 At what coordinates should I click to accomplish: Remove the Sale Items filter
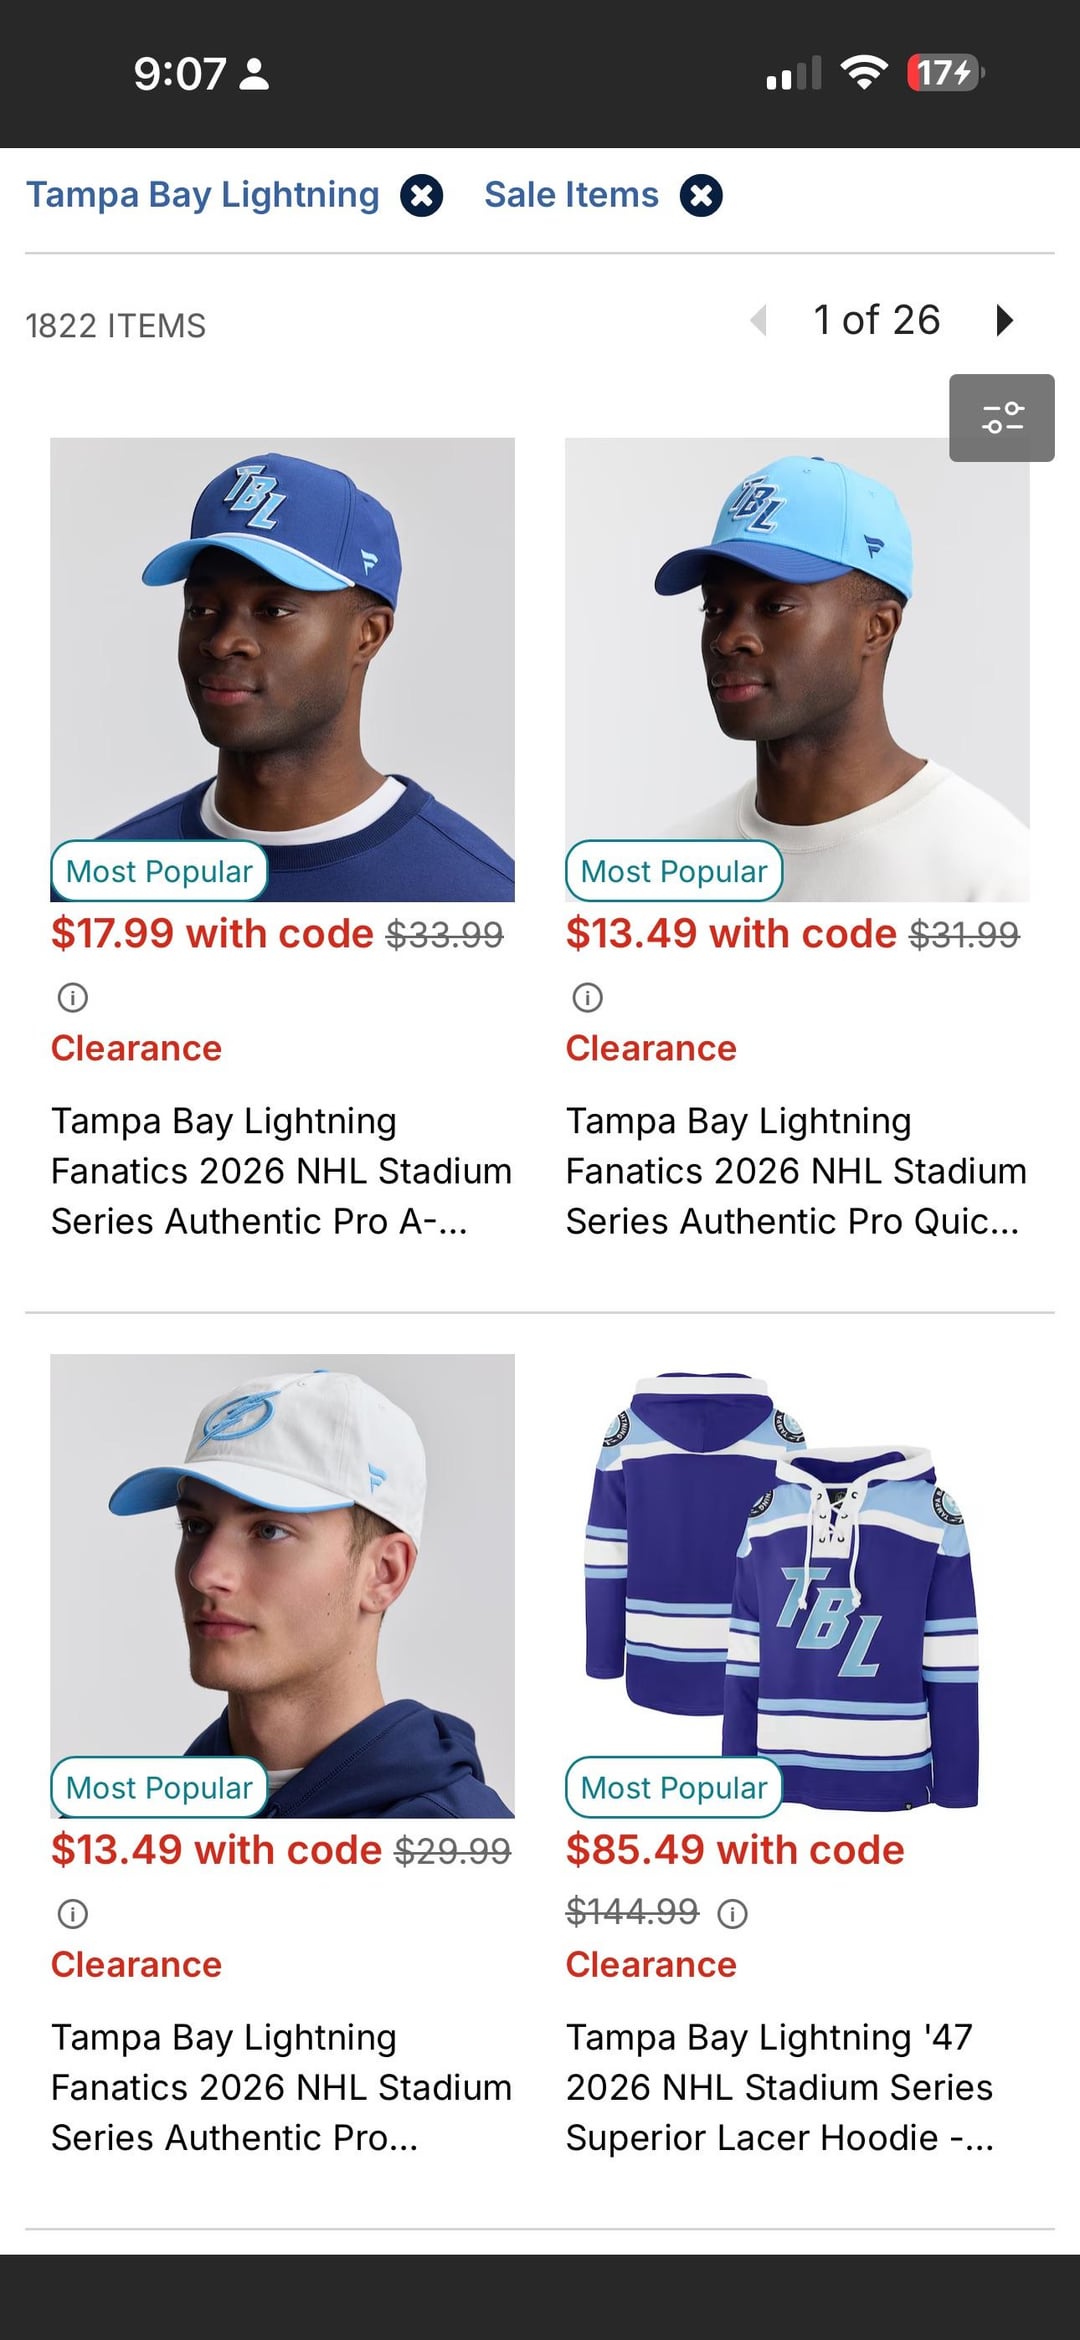701,195
